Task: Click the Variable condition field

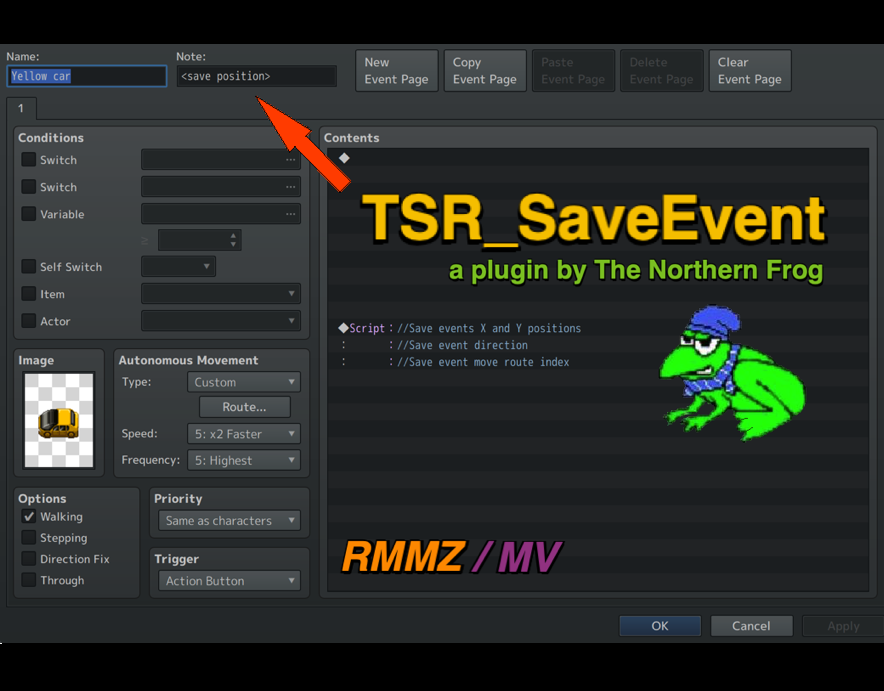Action: [221, 214]
